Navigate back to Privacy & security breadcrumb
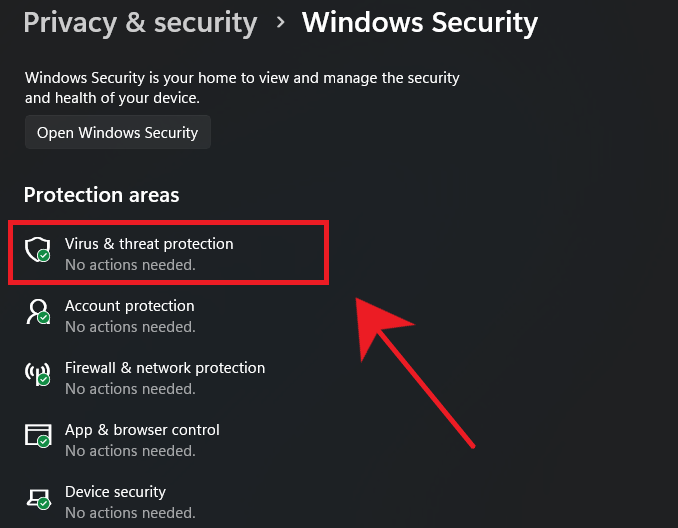This screenshot has width=678, height=528. coord(140,22)
